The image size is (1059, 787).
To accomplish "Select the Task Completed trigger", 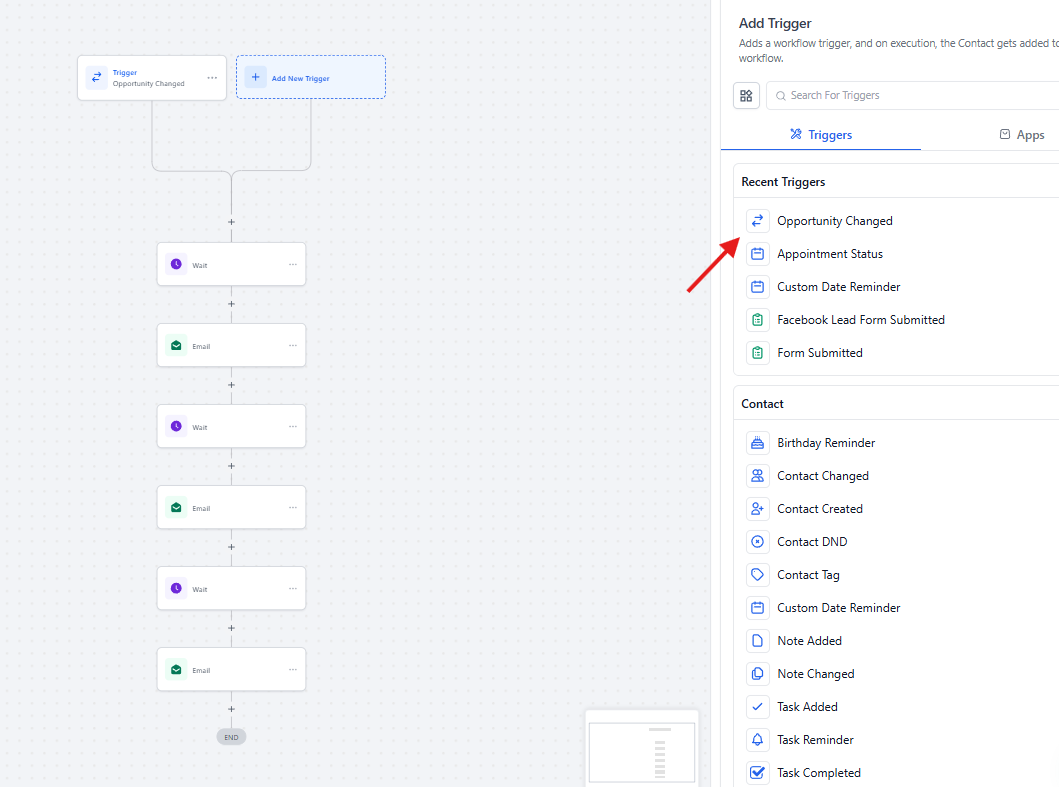I will (818, 773).
